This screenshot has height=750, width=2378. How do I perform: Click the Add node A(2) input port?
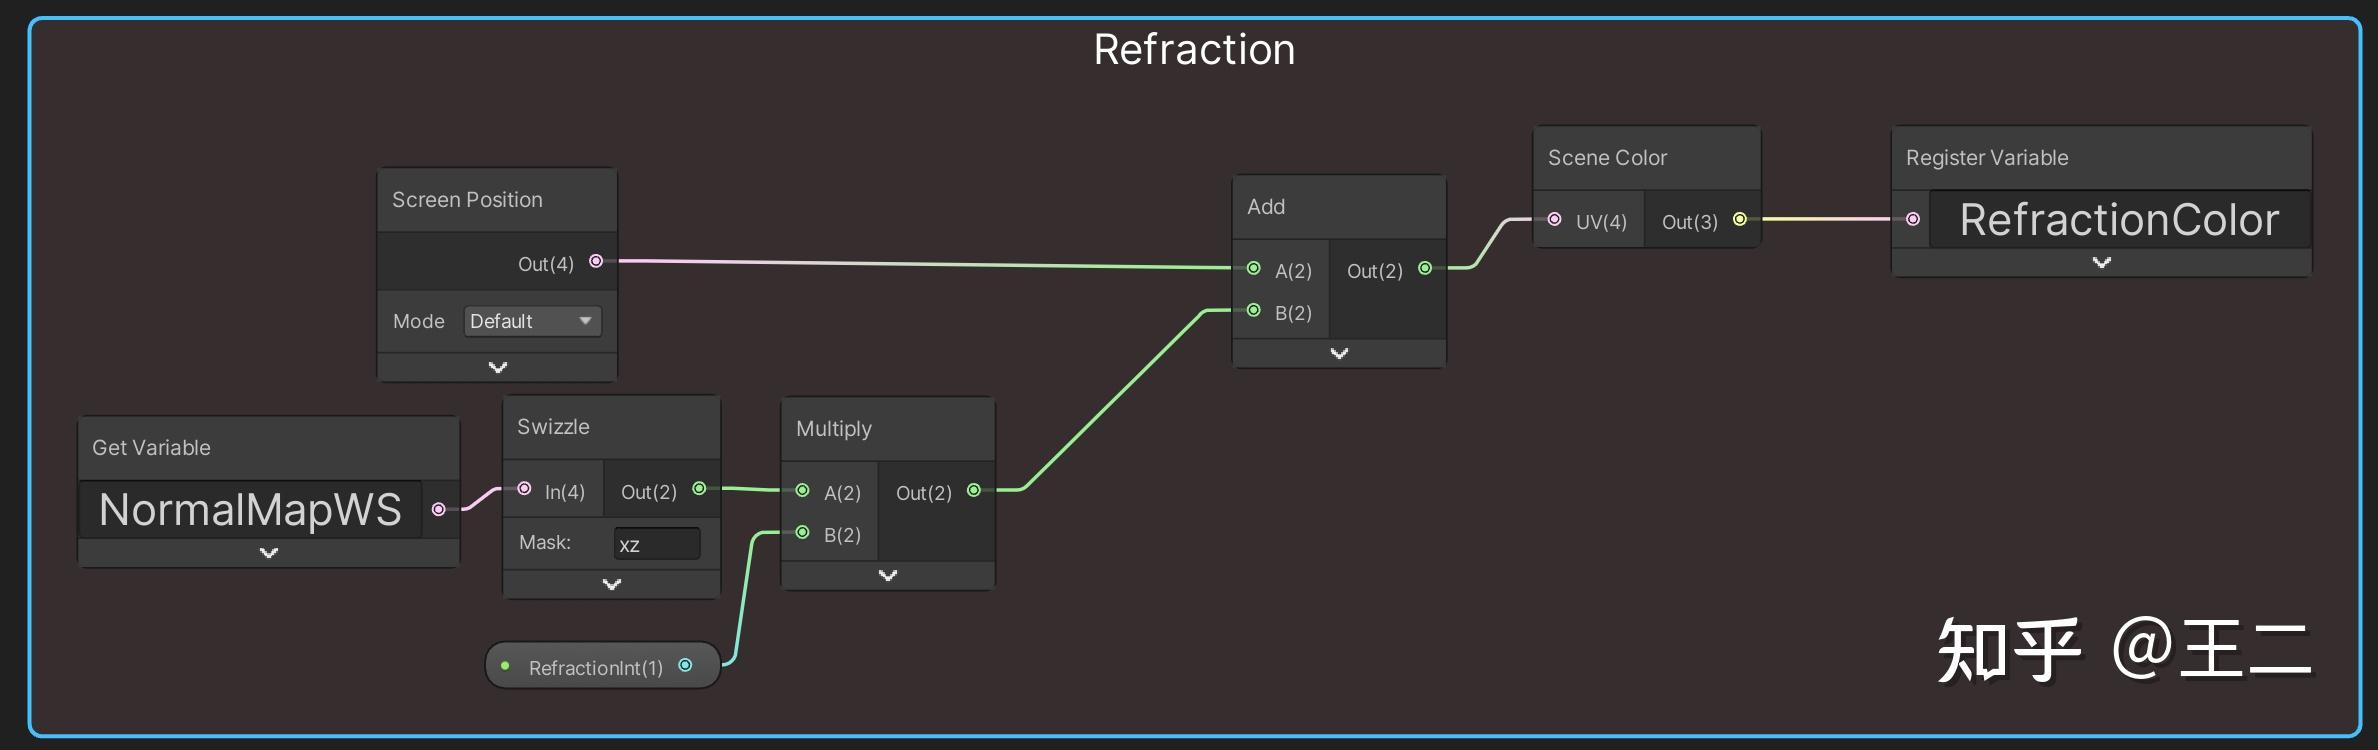(1254, 268)
